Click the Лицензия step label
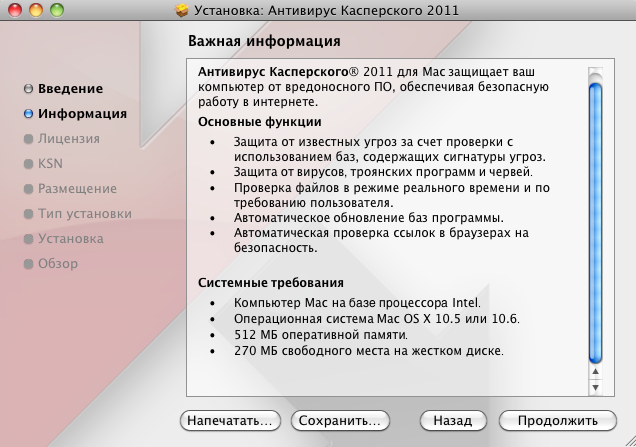The width and height of the screenshot is (636, 447). click(69, 139)
